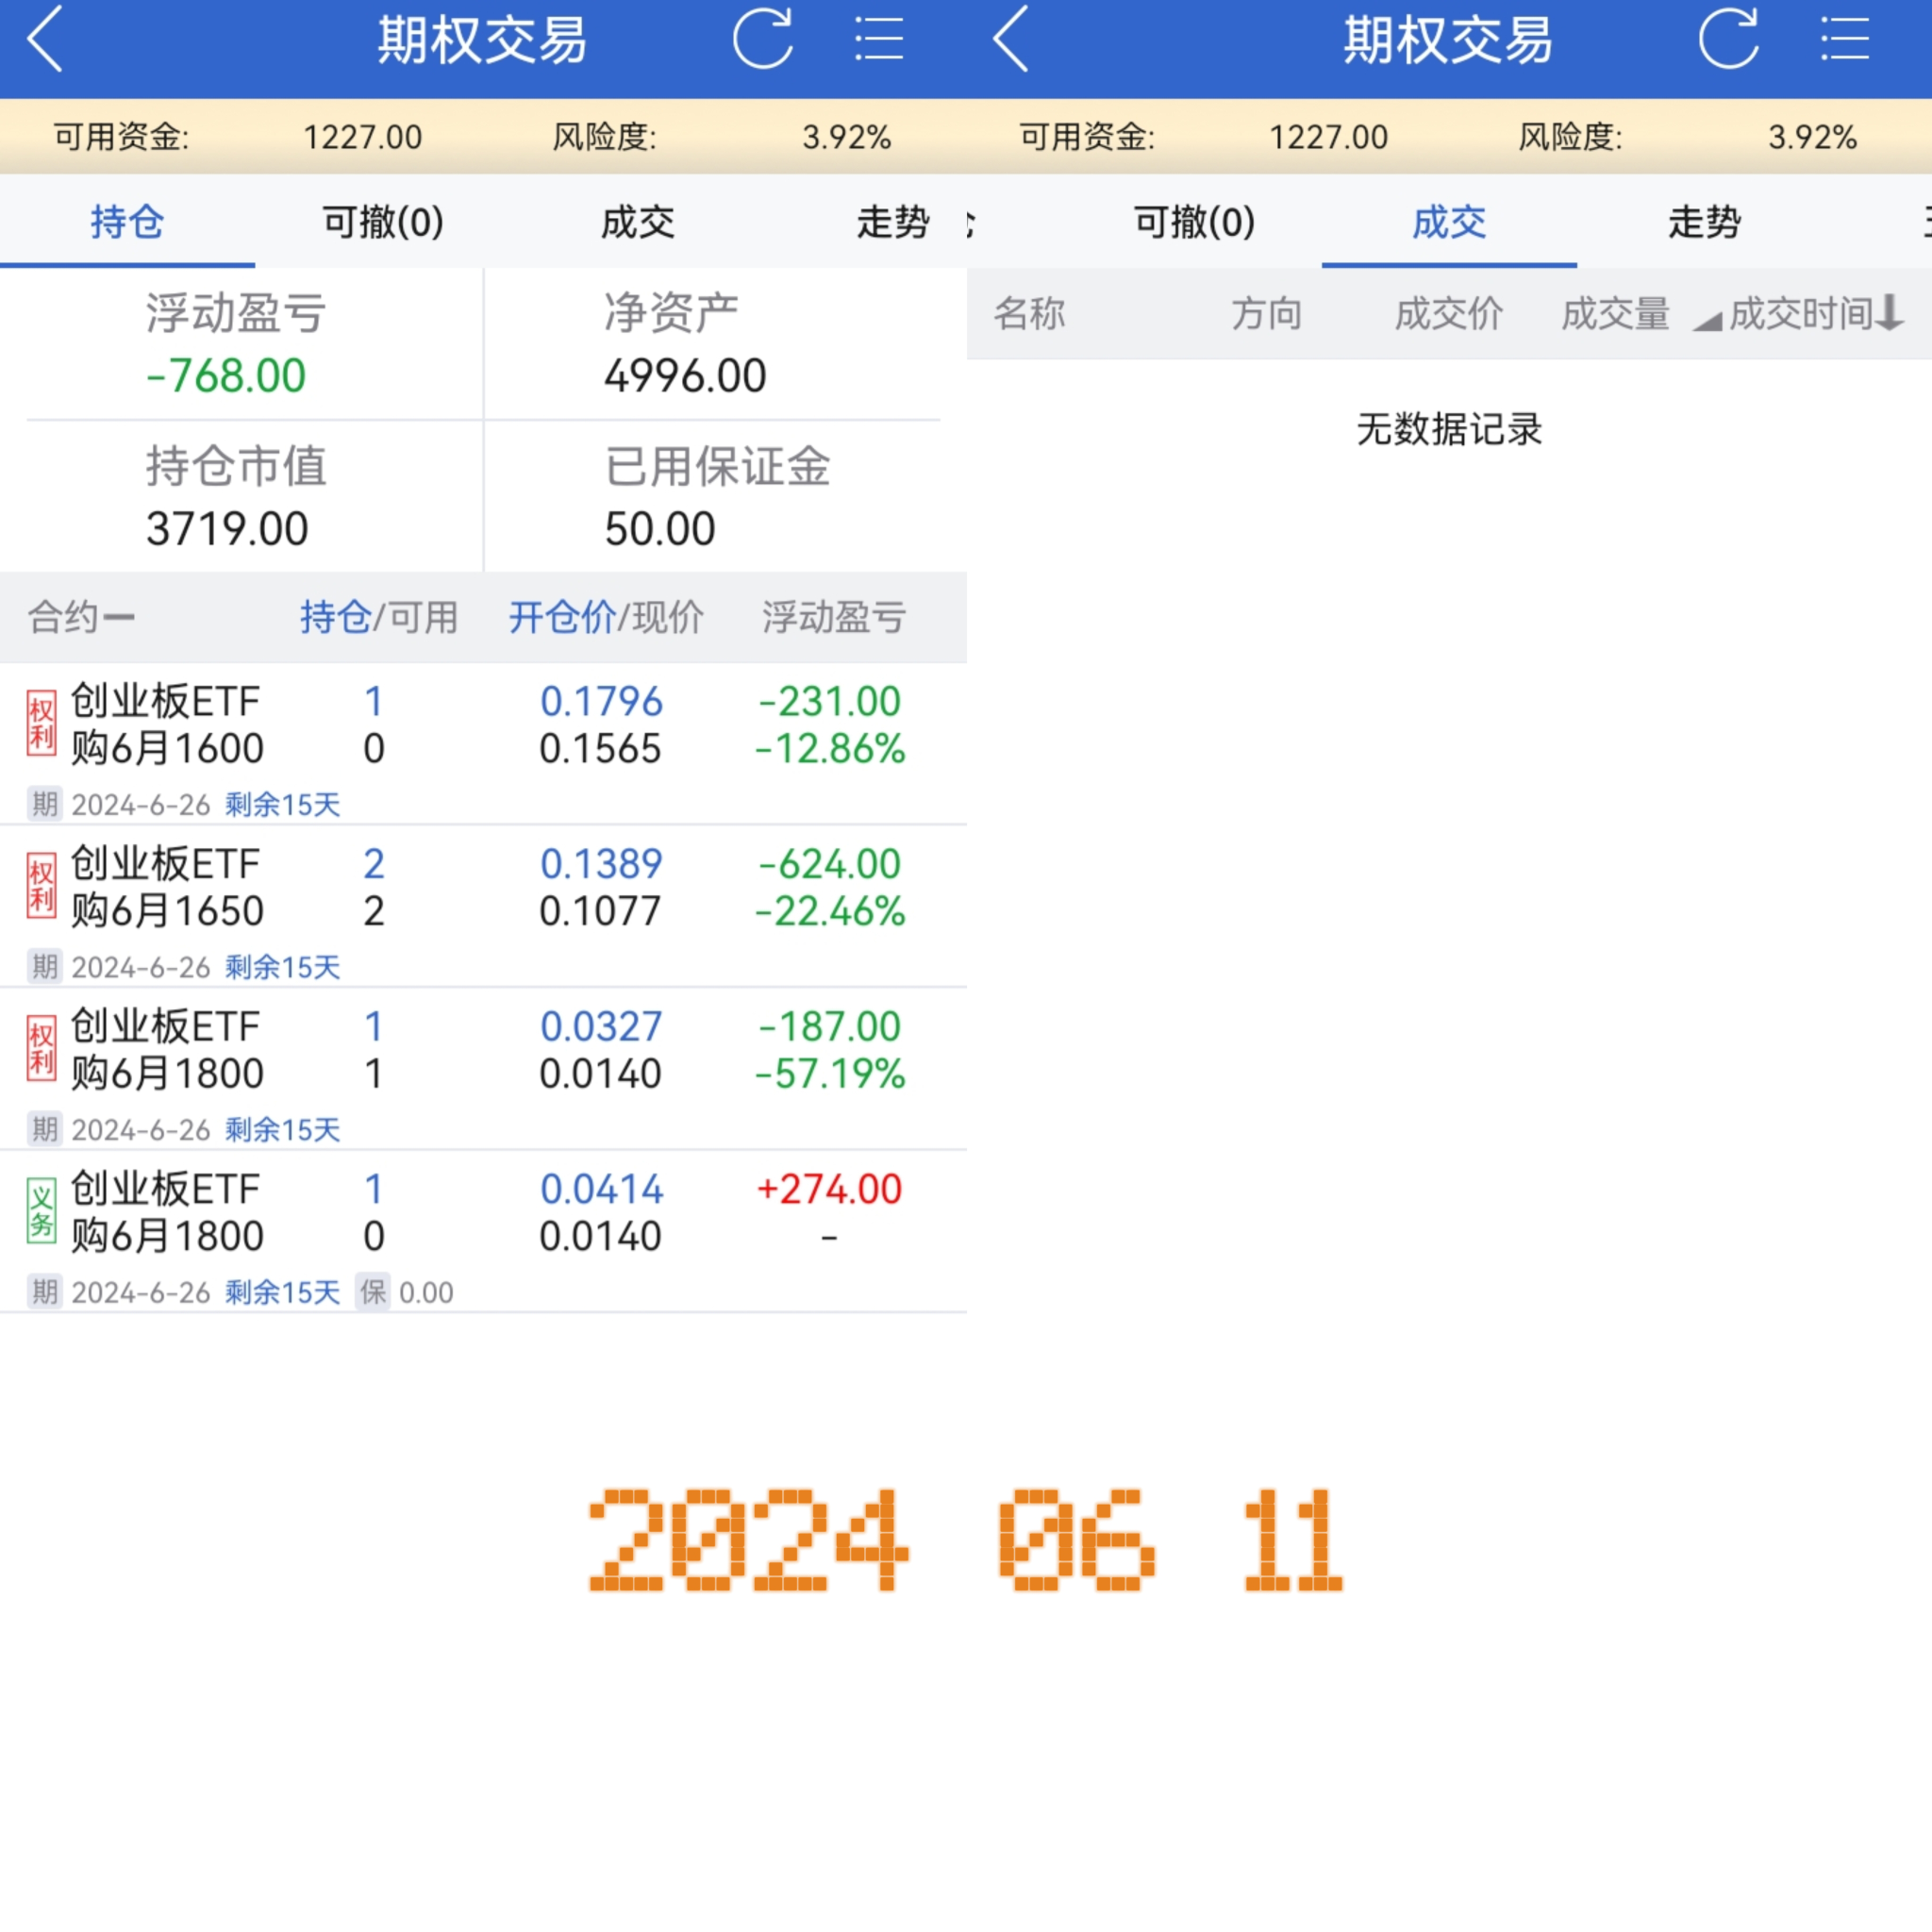This screenshot has height=1932, width=1932.
Task: Sort trades by 成交时间 arrow
Action: click(1888, 314)
